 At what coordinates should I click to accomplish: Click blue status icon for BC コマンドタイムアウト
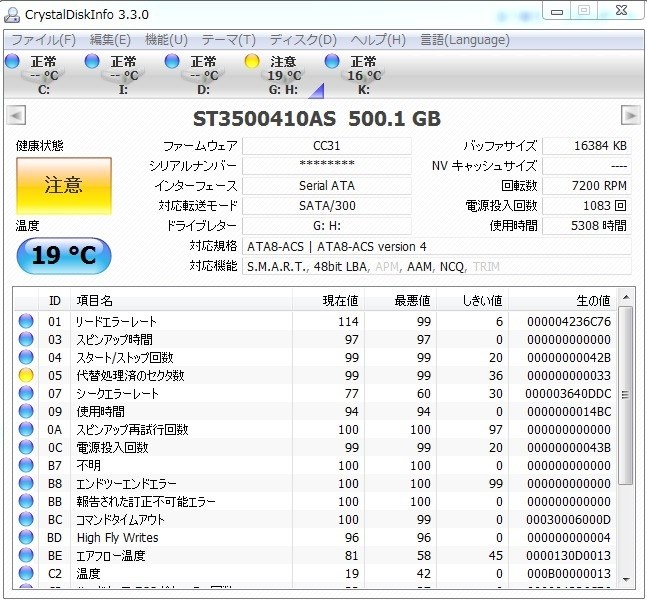pos(26,519)
